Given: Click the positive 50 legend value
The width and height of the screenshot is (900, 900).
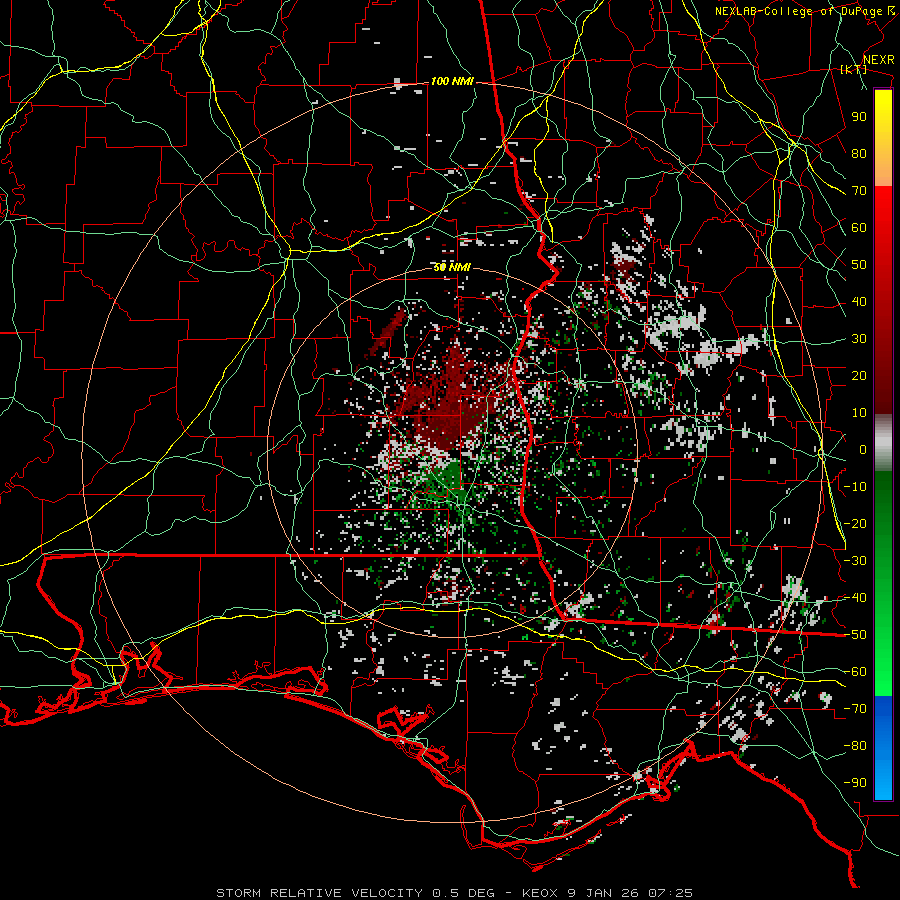Looking at the screenshot, I should coord(859,265).
